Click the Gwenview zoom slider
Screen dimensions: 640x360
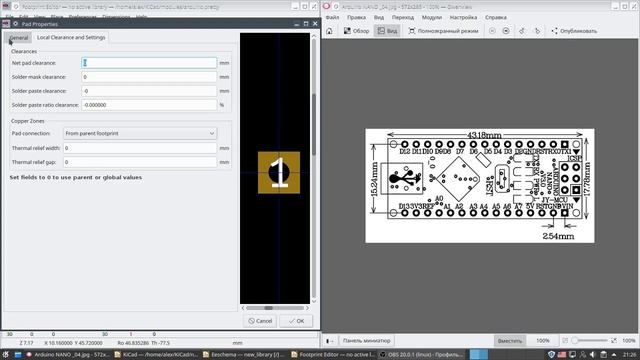pos(589,340)
